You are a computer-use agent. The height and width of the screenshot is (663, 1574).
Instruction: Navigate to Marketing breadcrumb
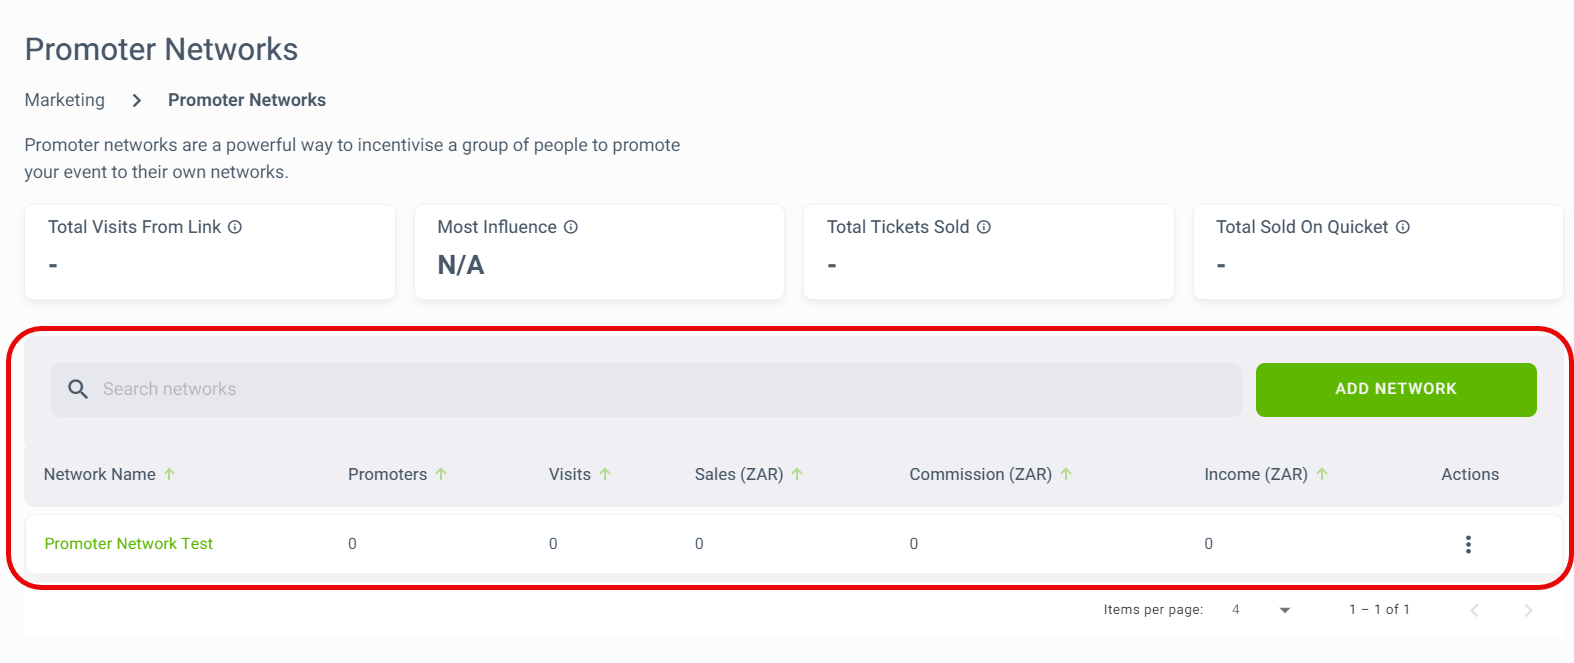coord(65,100)
